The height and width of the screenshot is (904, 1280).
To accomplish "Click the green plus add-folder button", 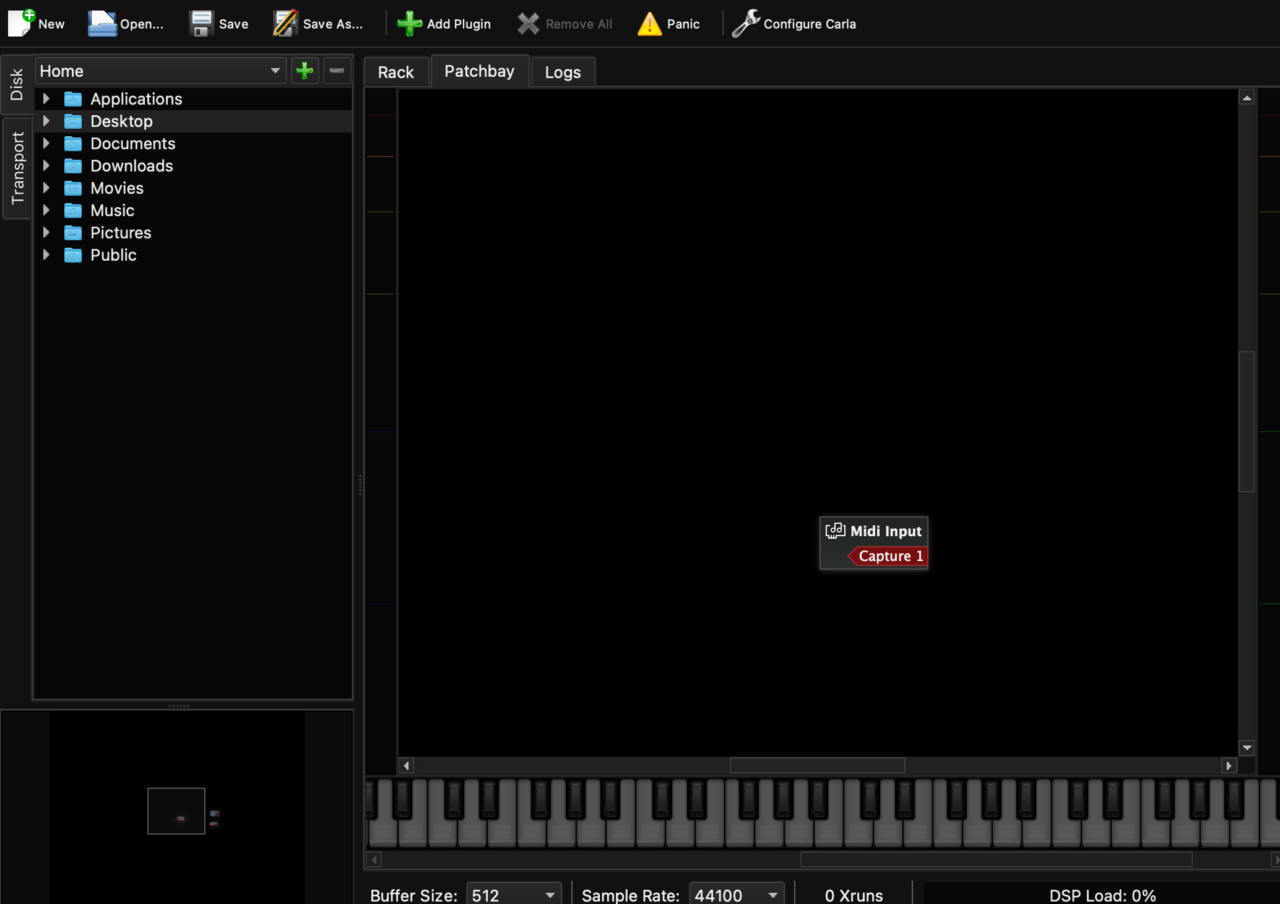I will point(305,71).
